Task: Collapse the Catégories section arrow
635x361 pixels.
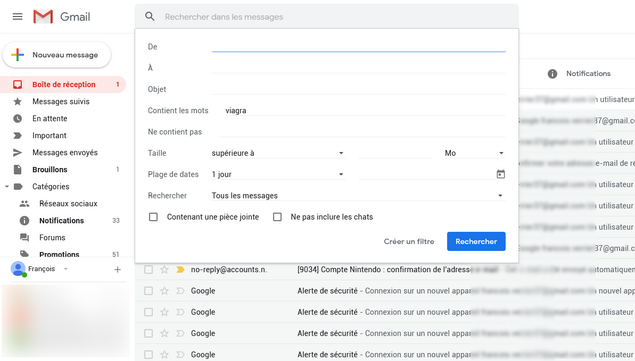Action: pyautogui.click(x=6, y=186)
